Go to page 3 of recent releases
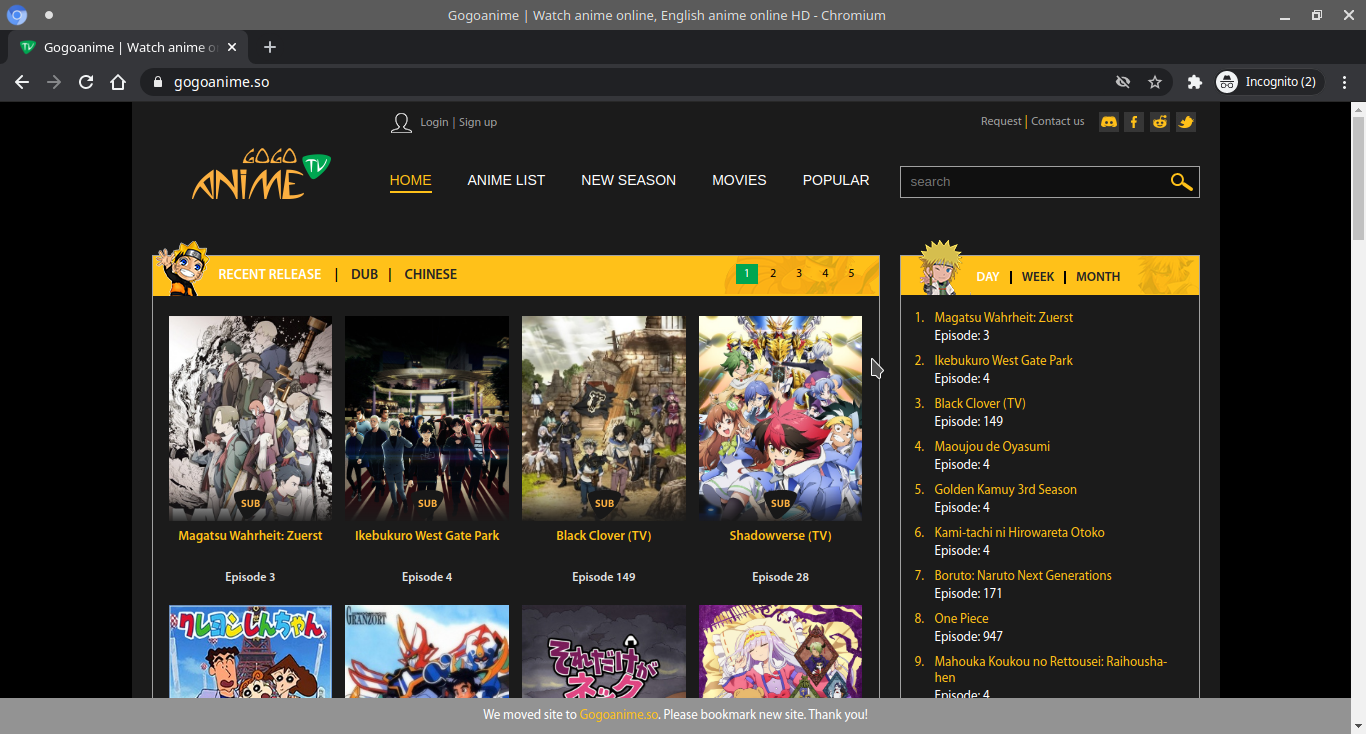 pos(799,273)
